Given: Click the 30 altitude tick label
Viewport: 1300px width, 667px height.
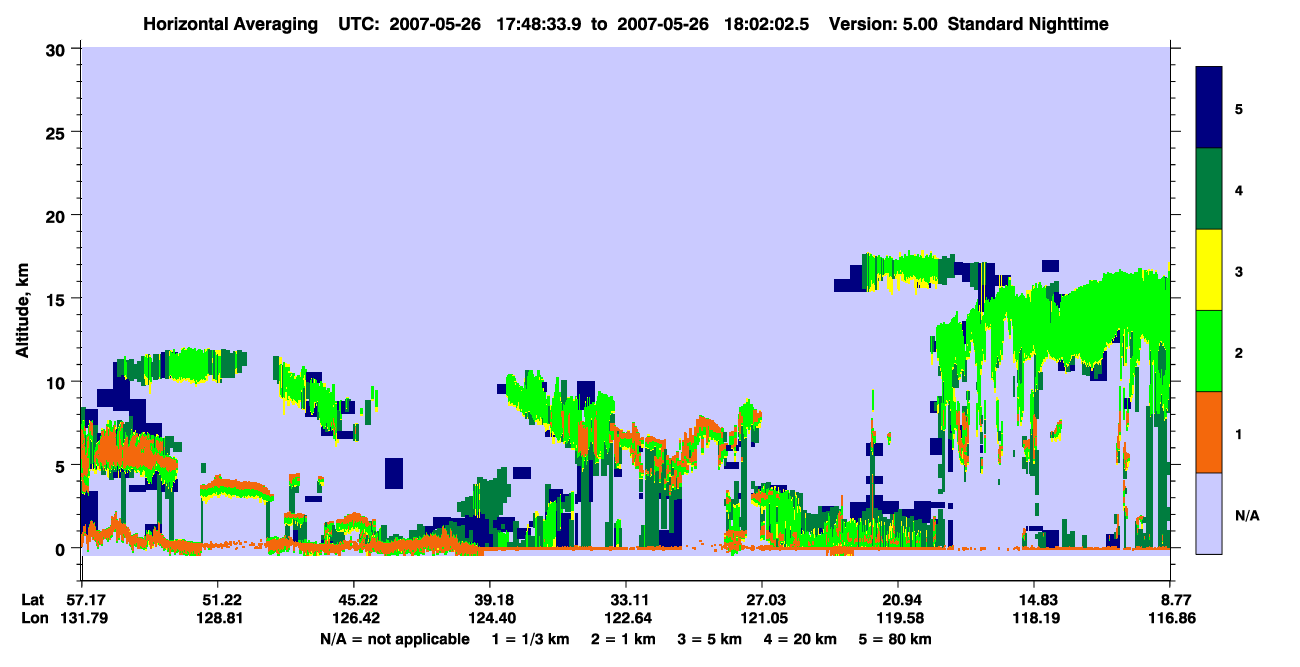Looking at the screenshot, I should (x=58, y=49).
